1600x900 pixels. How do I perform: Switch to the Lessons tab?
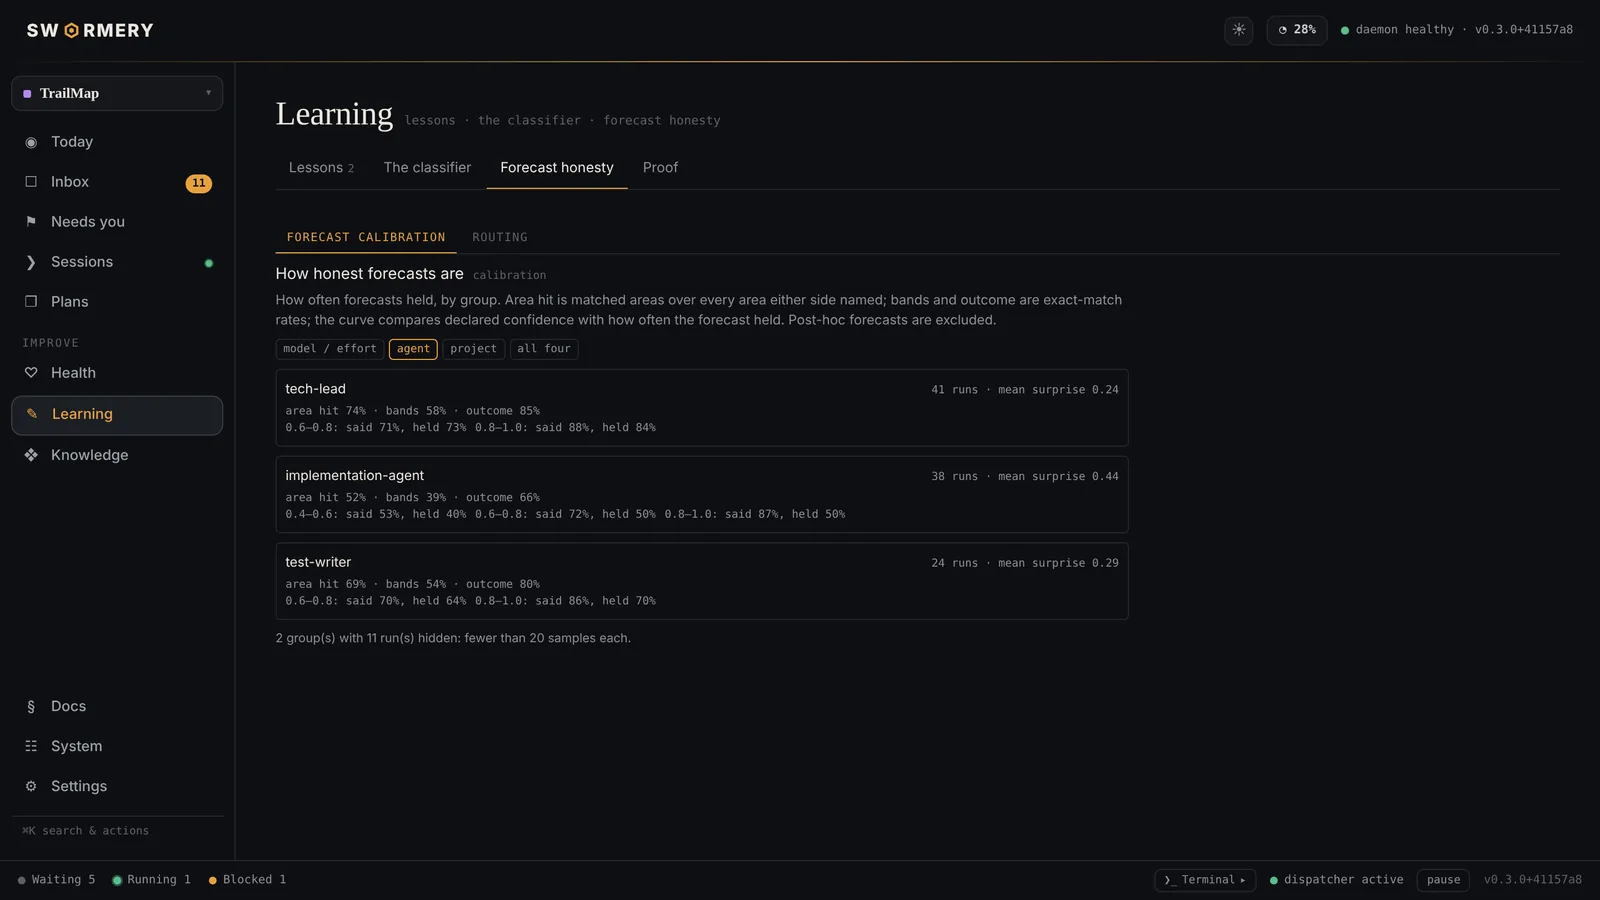[322, 168]
